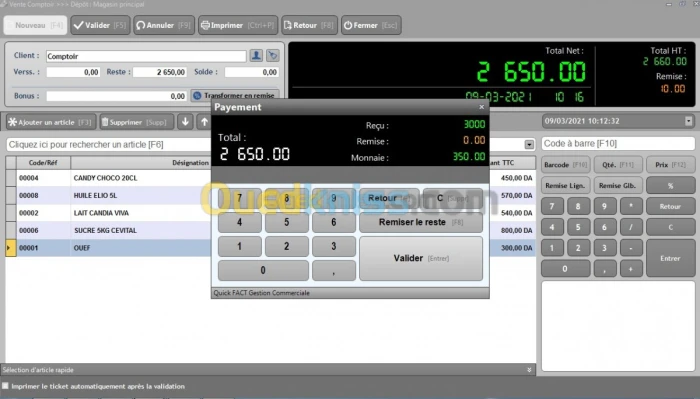Click Annuler [F9] toolbar button
This screenshot has width=700, height=399.
click(x=163, y=25)
